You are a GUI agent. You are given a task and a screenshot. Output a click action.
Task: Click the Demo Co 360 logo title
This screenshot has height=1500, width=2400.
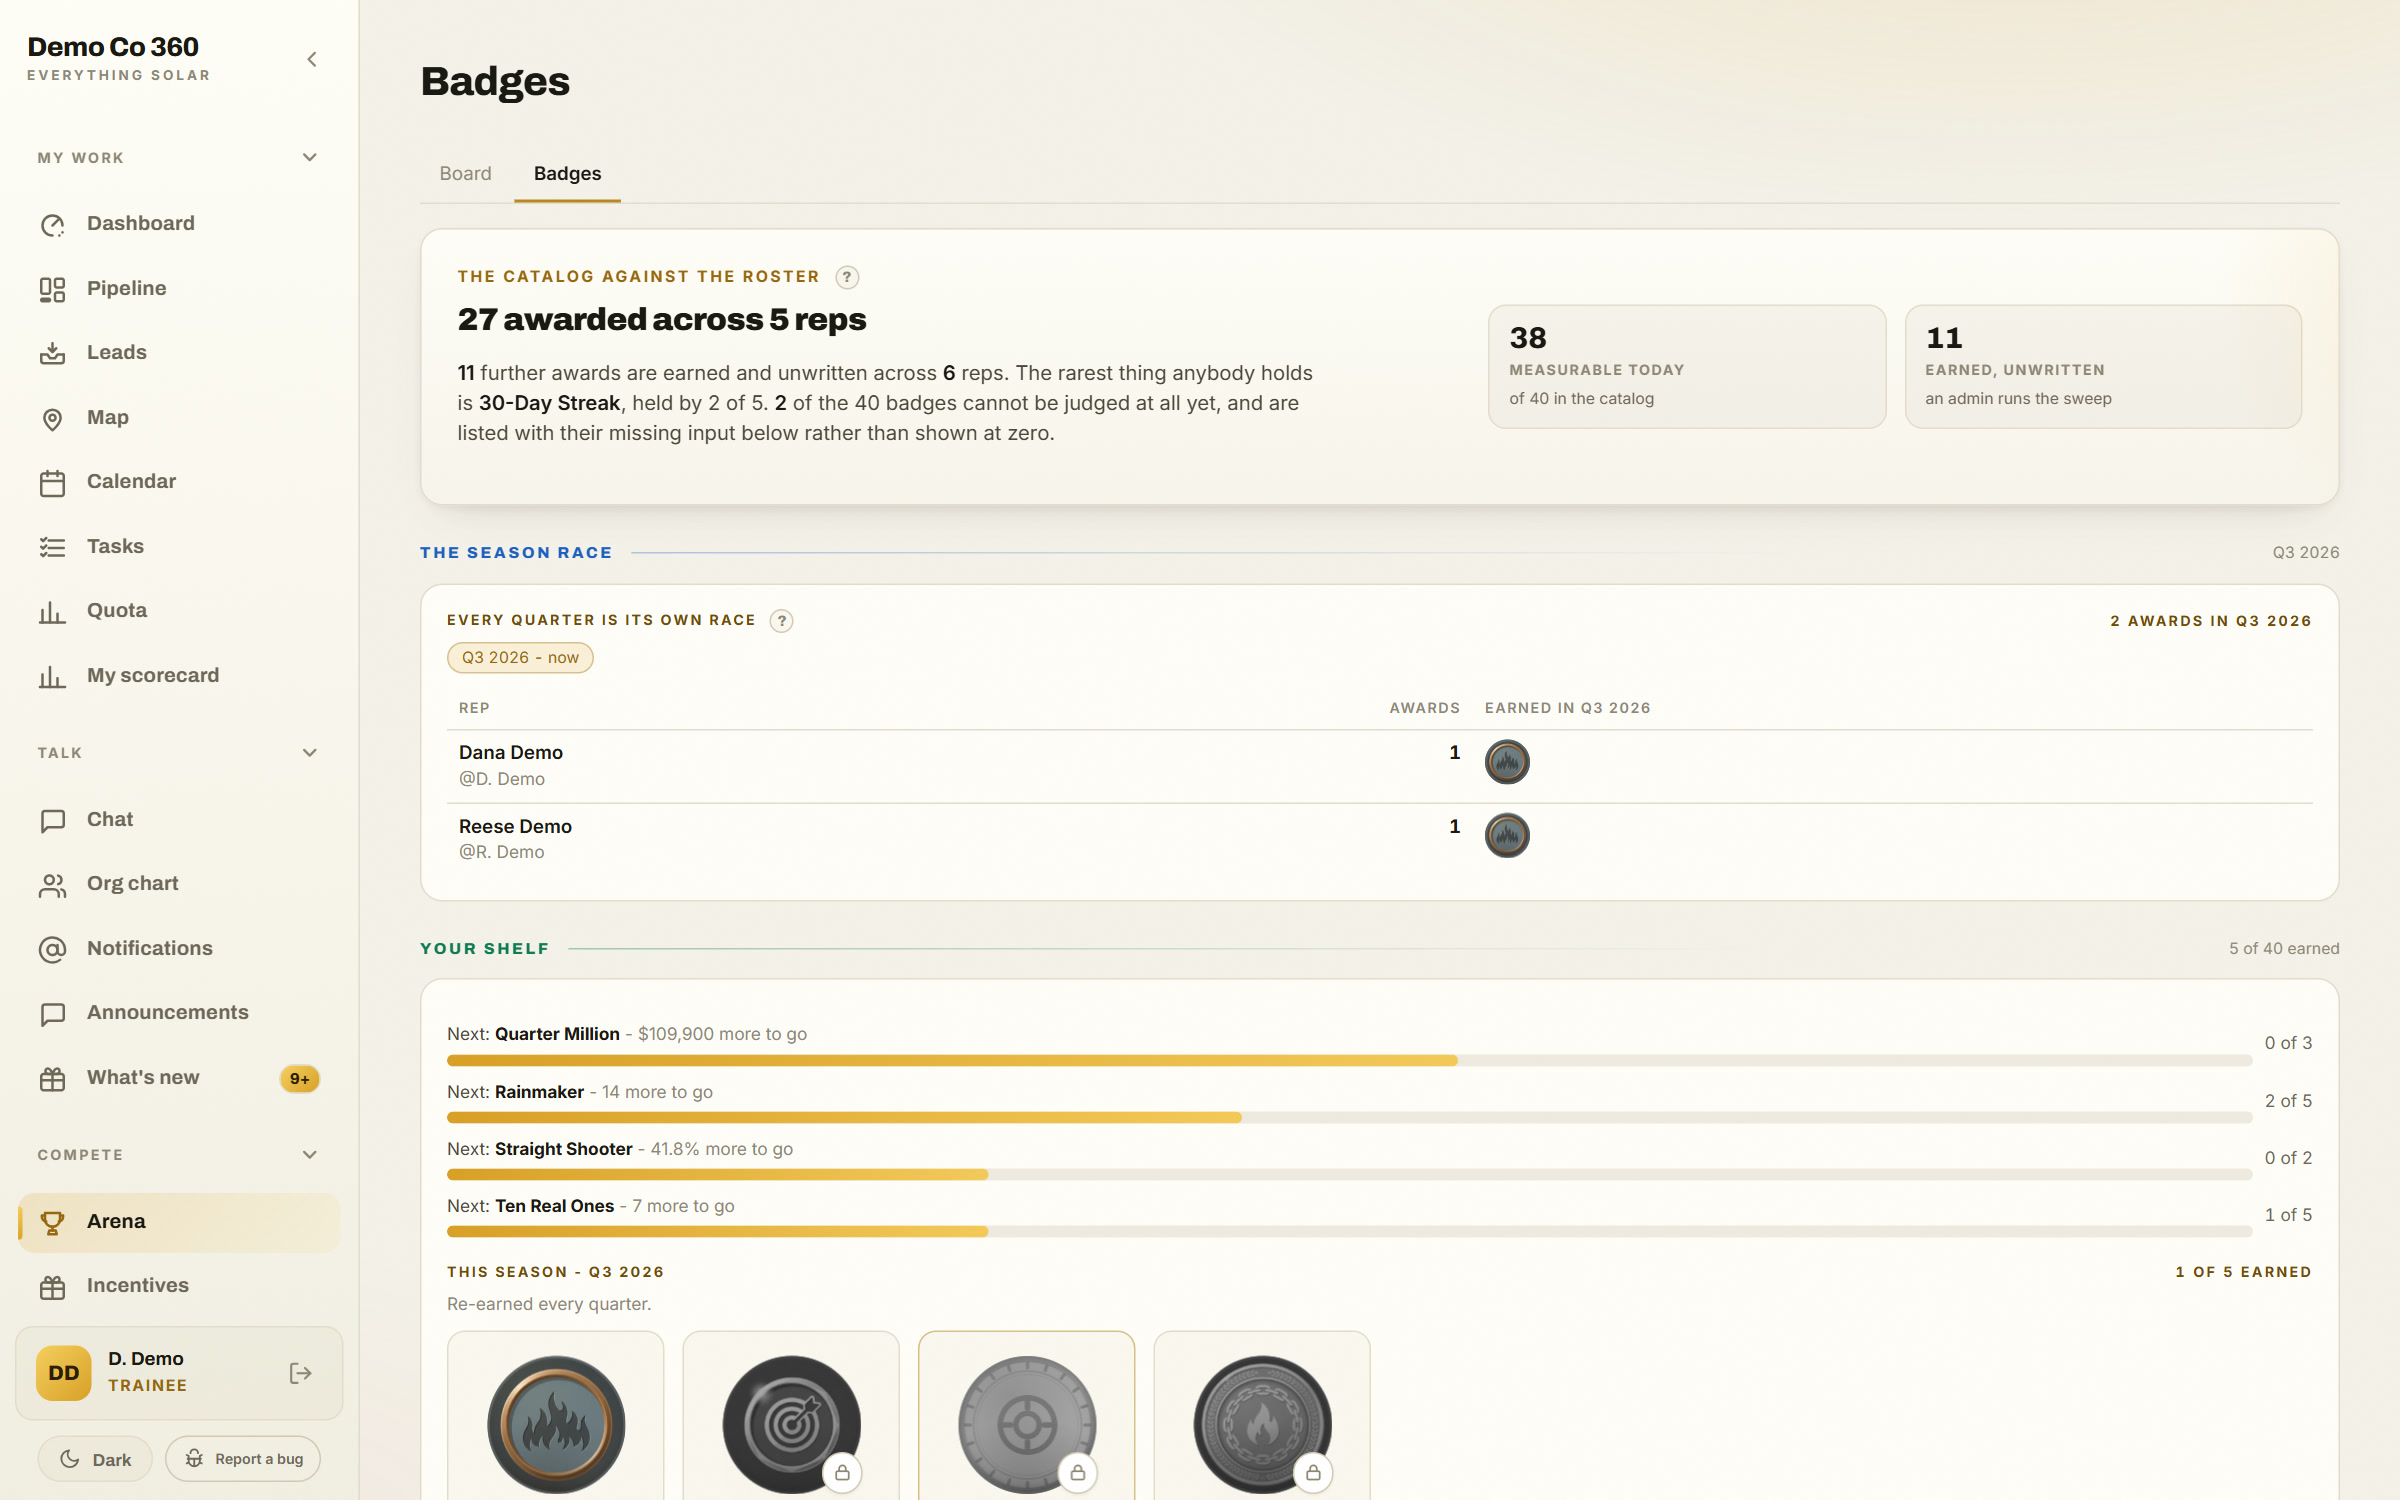(113, 47)
